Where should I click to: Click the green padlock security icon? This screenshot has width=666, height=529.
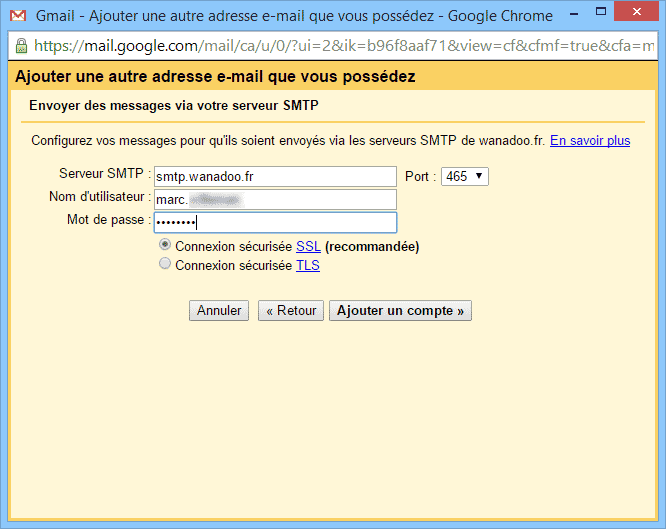point(21,45)
